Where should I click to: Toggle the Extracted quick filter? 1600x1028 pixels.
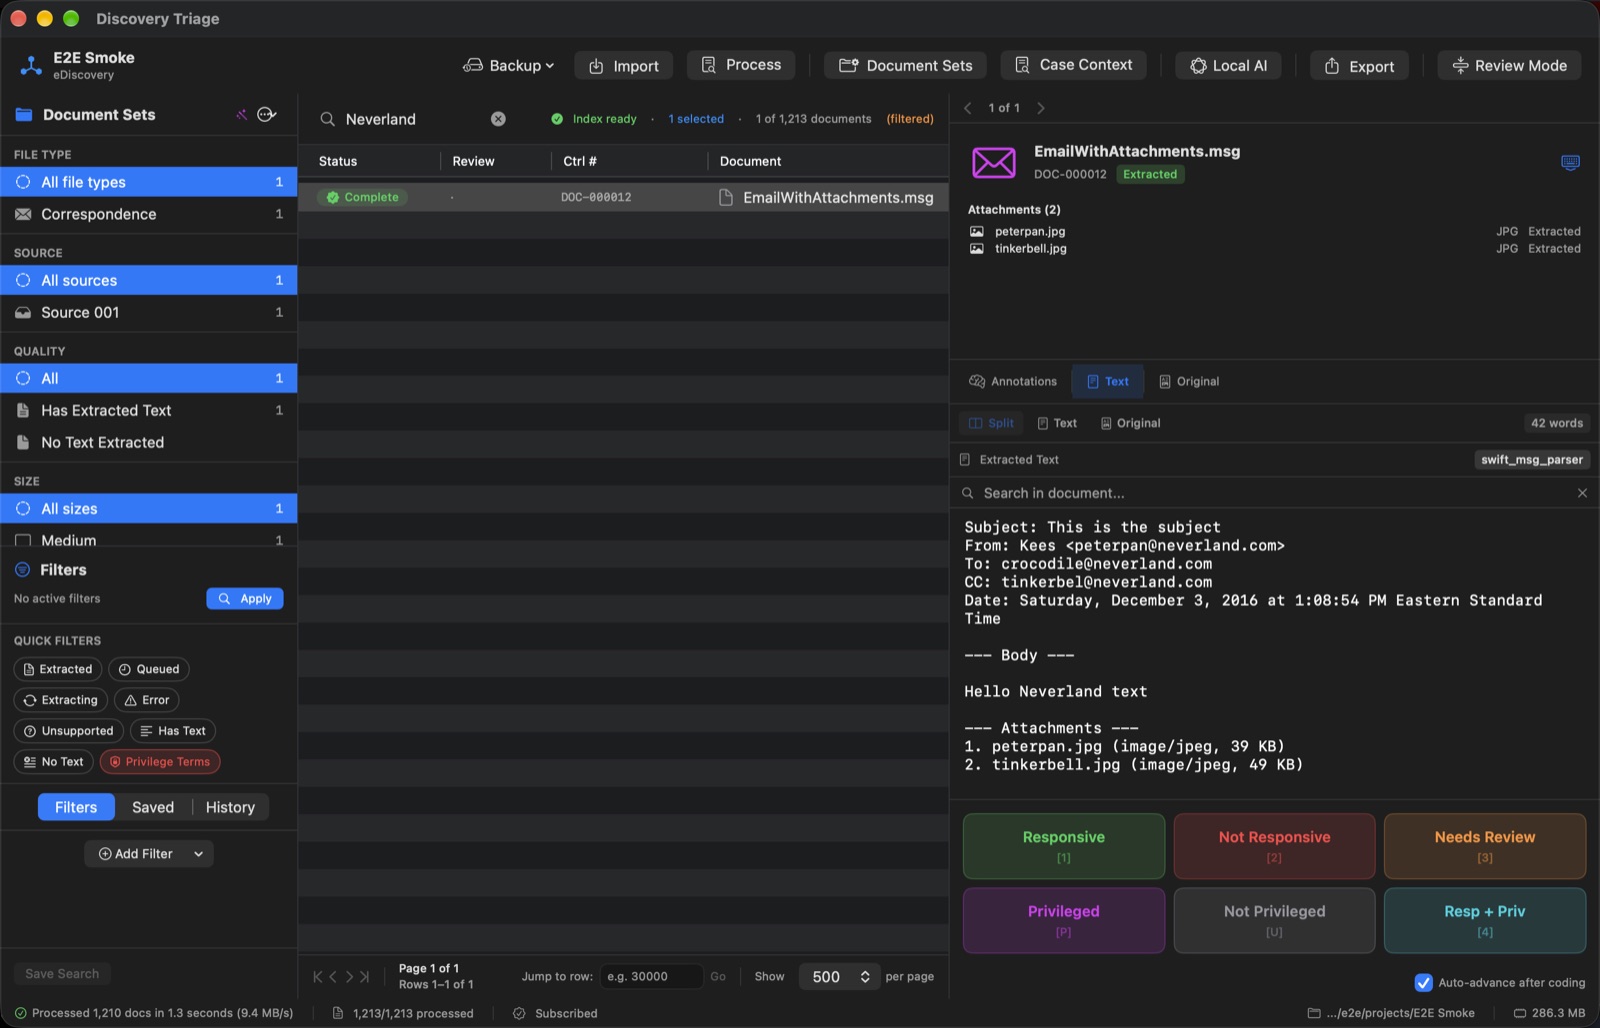point(57,669)
